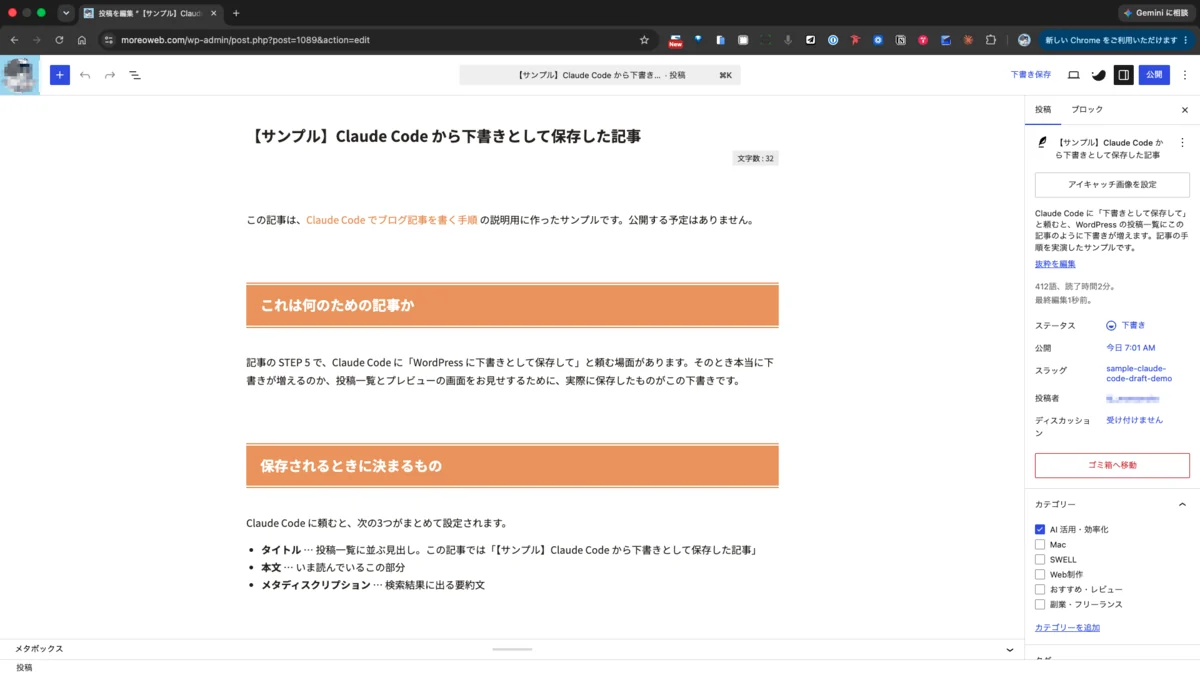The image size is (1200, 675).
Task: Check the Mac category
Action: point(1040,545)
